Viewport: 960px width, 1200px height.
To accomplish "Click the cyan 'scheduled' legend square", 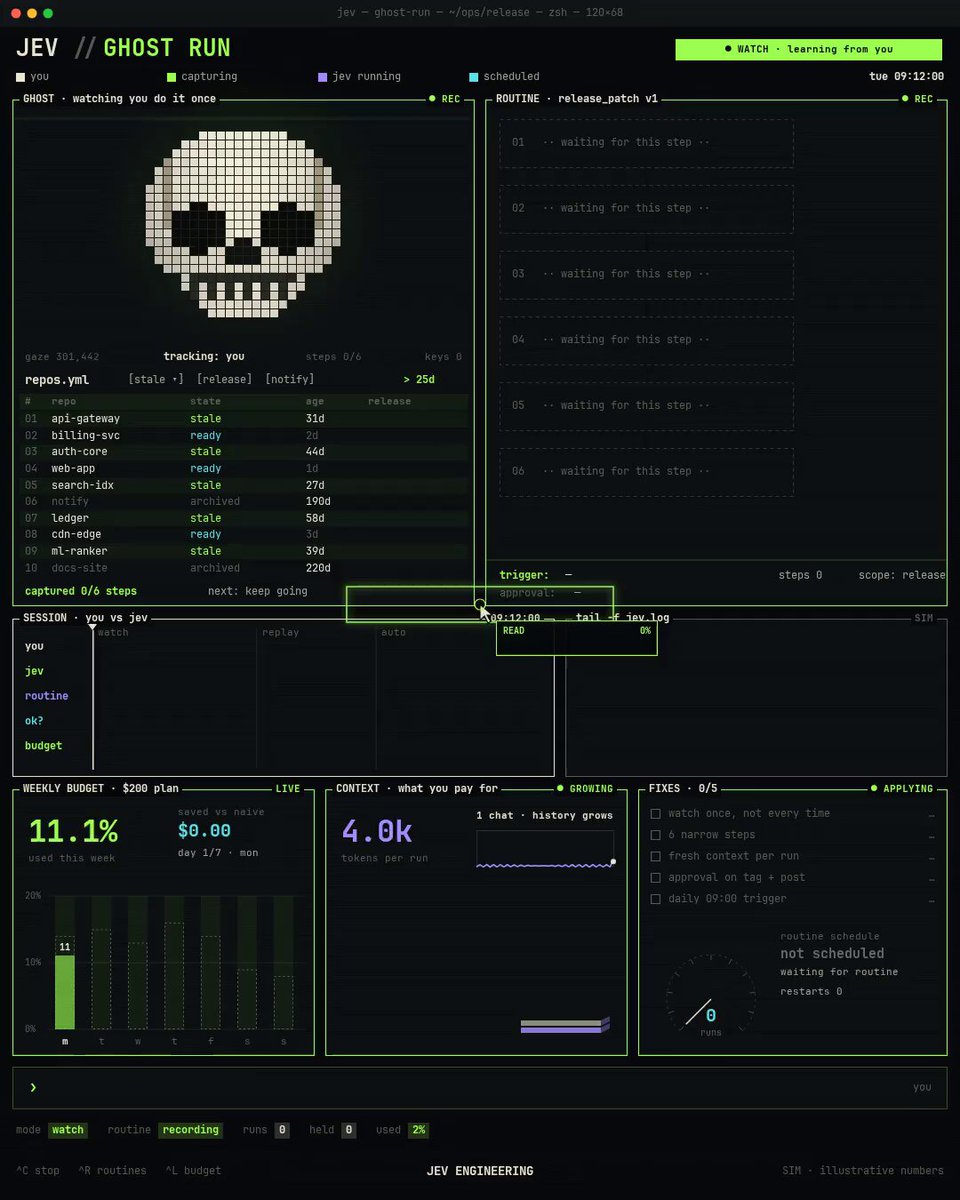I will pyautogui.click(x=474, y=76).
